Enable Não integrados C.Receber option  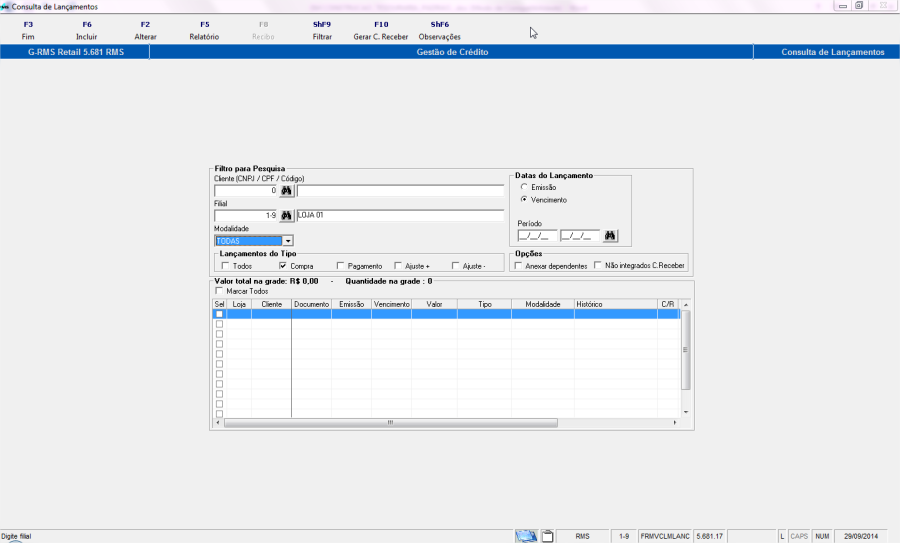coord(598,265)
